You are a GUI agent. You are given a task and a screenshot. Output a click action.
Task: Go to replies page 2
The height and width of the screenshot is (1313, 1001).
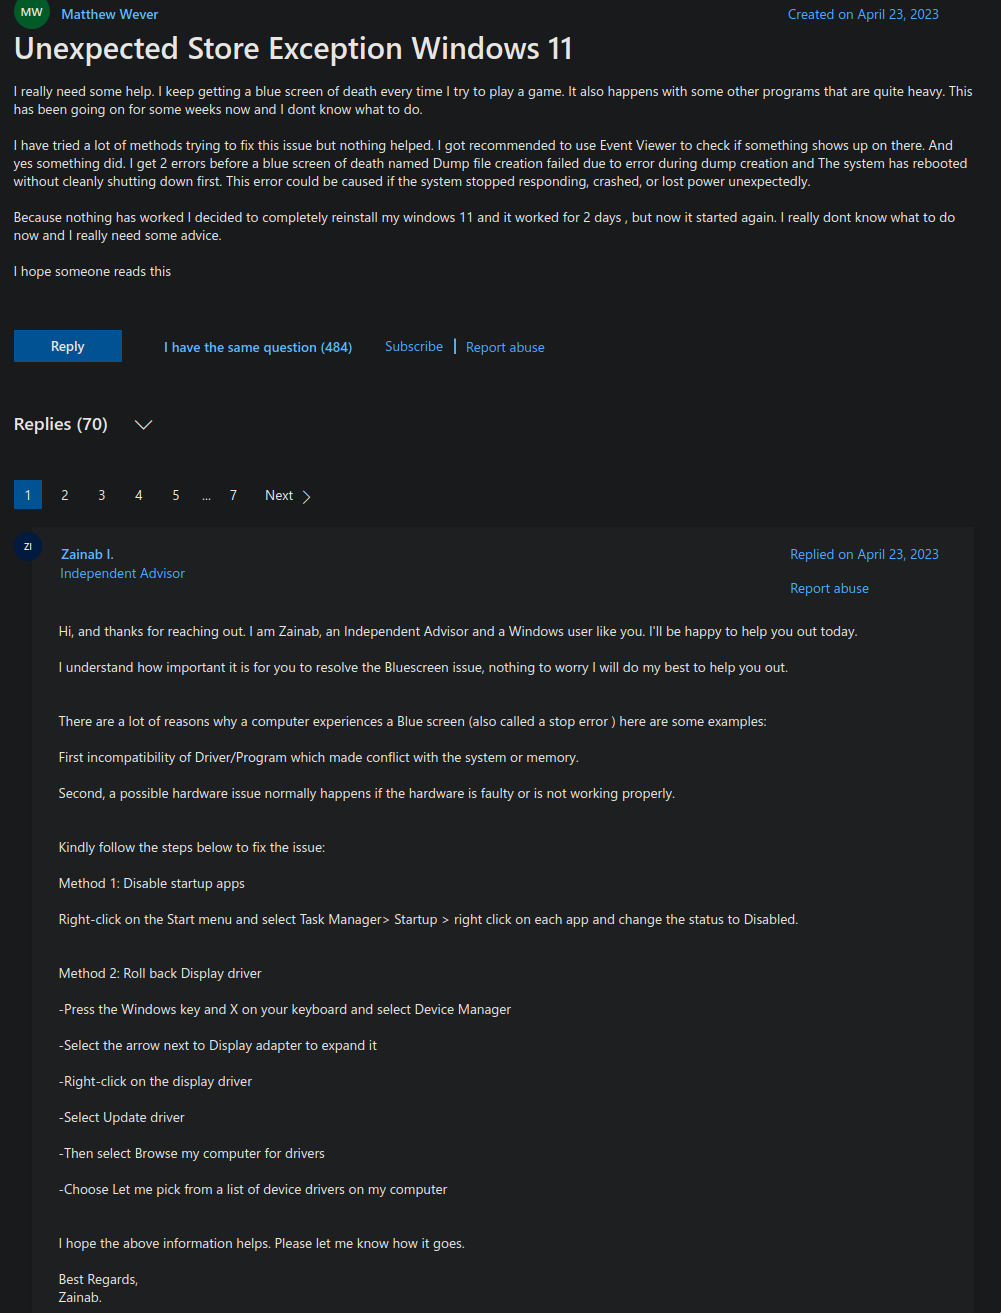click(x=65, y=495)
